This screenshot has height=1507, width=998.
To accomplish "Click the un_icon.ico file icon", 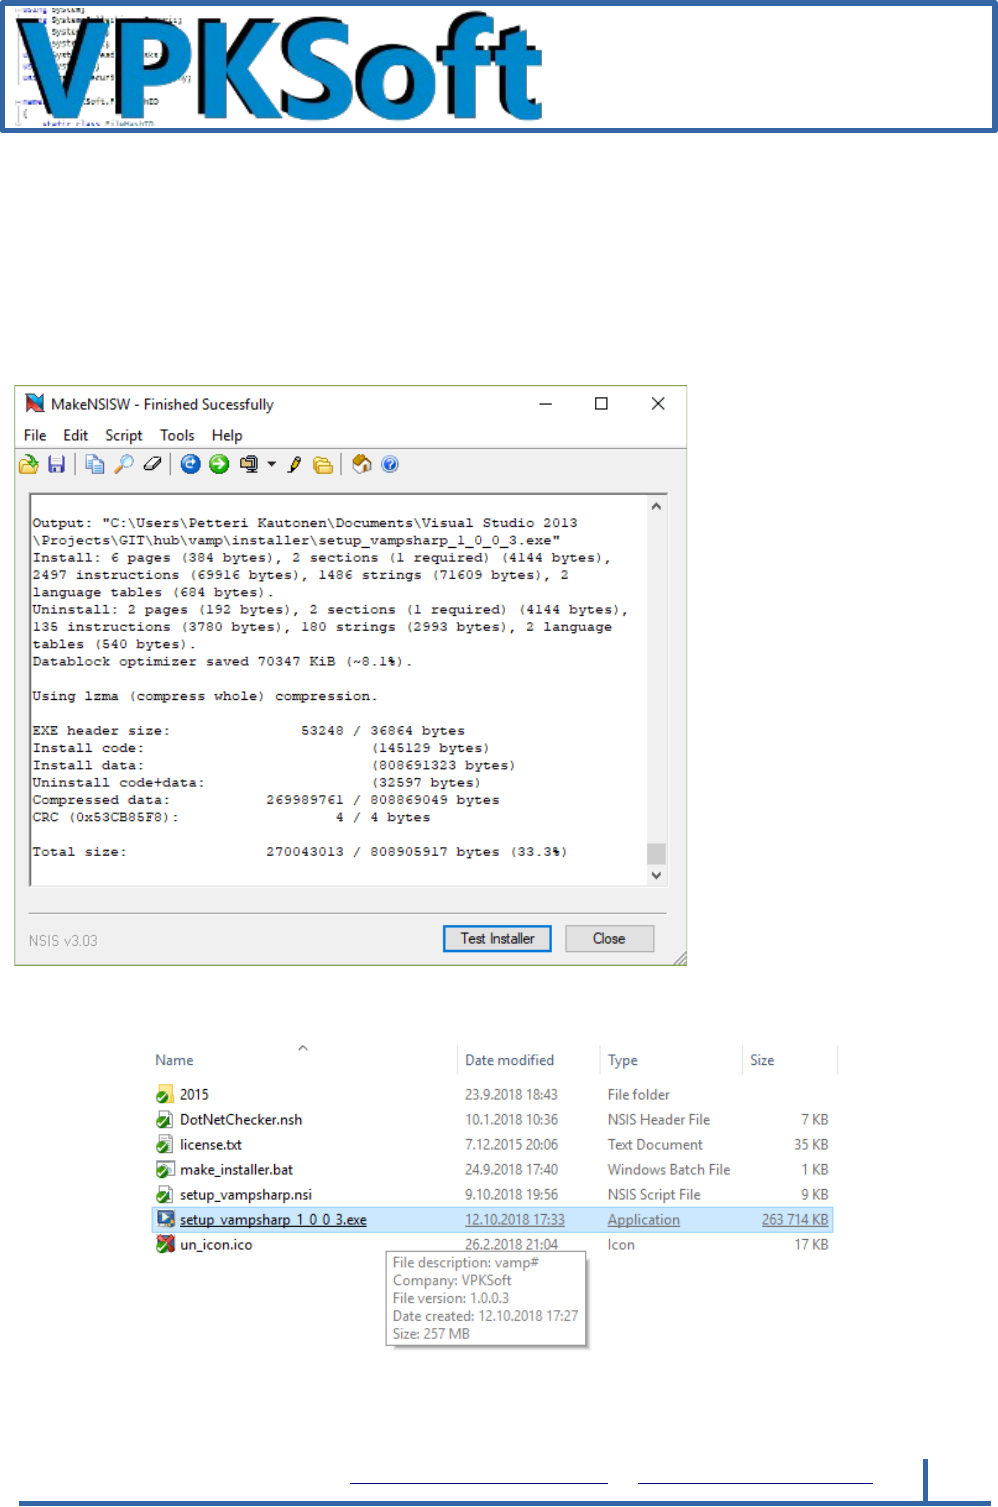I will click(x=165, y=1245).
